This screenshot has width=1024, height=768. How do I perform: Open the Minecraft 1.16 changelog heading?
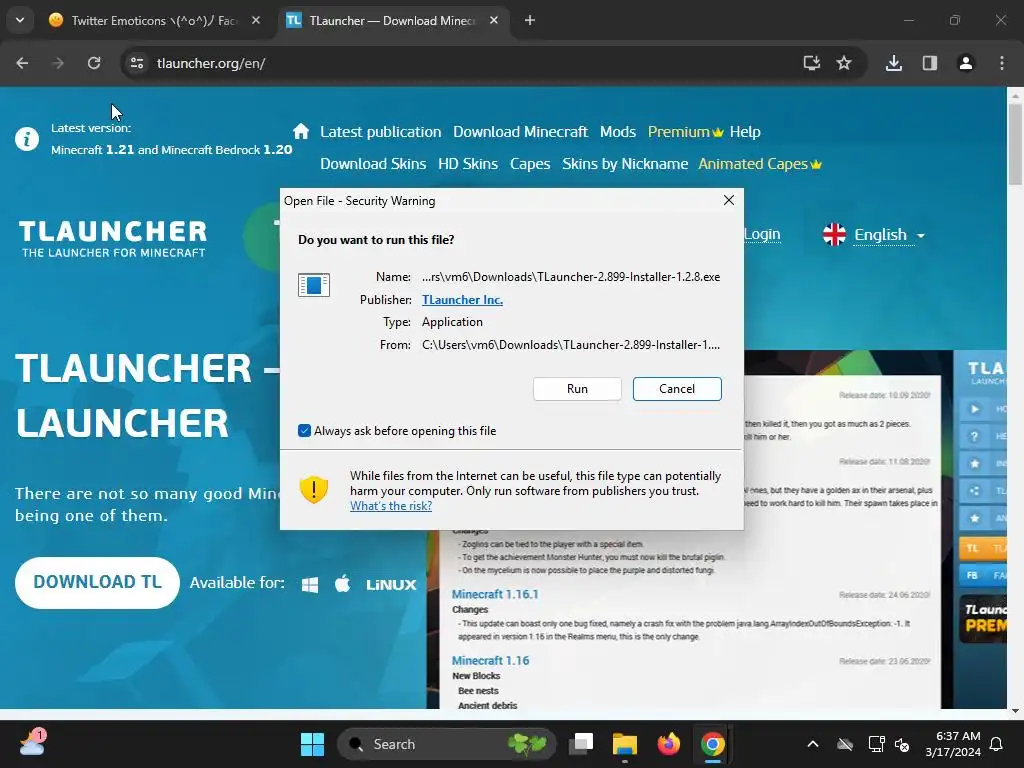tap(490, 661)
